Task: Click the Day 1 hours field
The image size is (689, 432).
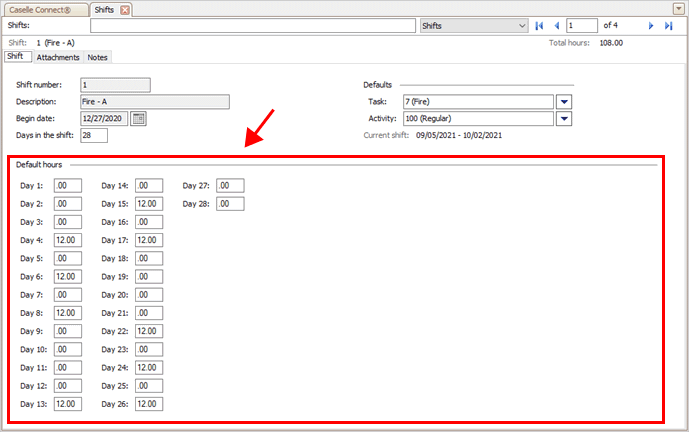Action: (68, 186)
